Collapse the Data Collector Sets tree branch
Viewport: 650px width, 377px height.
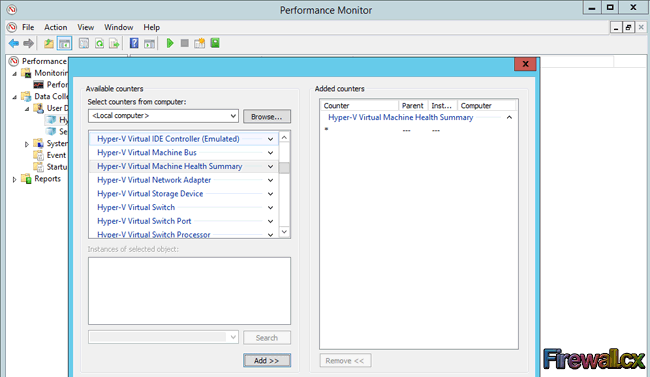point(15,97)
